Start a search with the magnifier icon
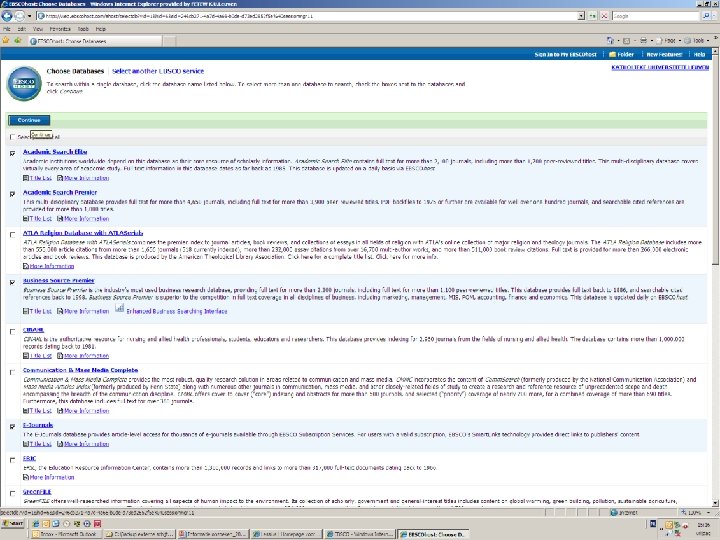 pyautogui.click(x=706, y=16)
